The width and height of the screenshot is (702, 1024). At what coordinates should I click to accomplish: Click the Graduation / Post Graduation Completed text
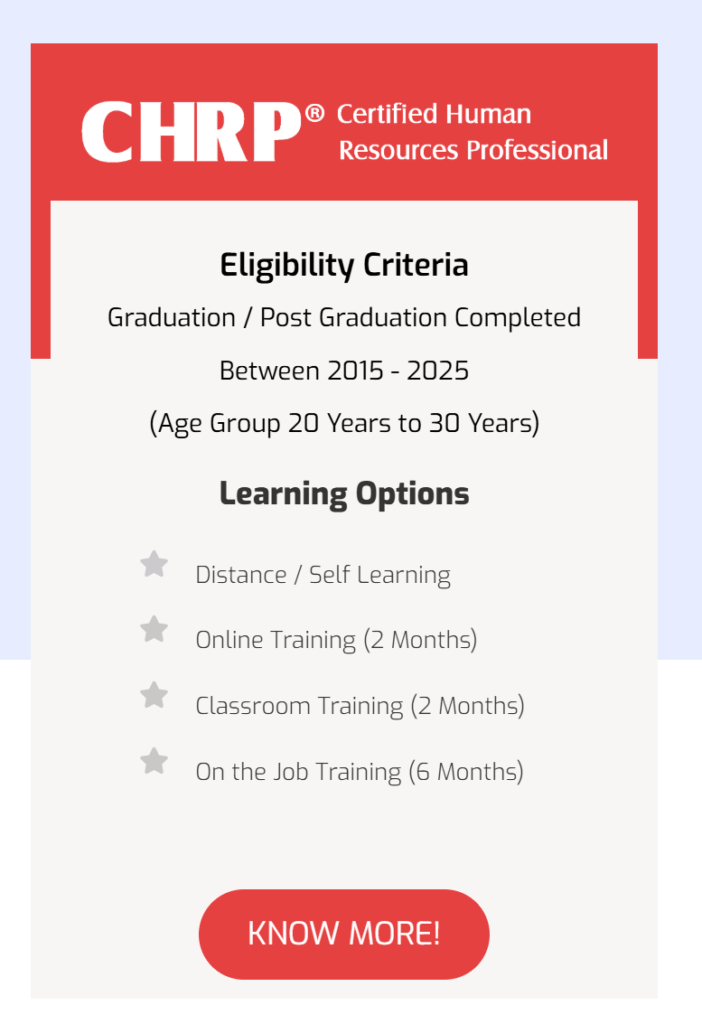coord(344,317)
